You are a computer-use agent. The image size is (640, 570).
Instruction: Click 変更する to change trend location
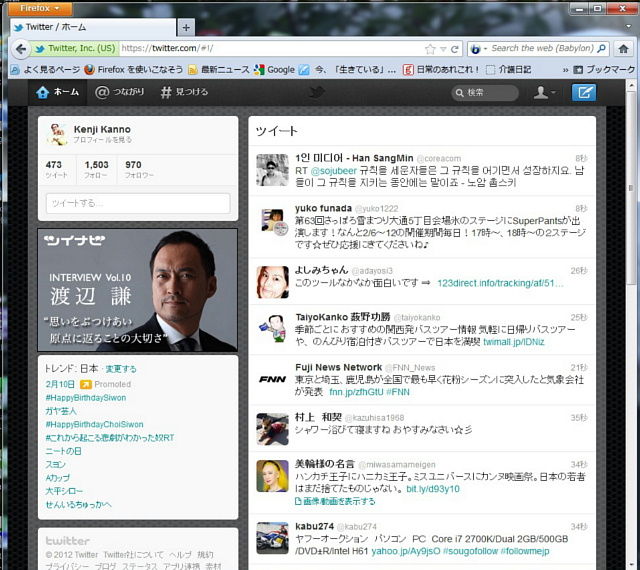pos(121,369)
